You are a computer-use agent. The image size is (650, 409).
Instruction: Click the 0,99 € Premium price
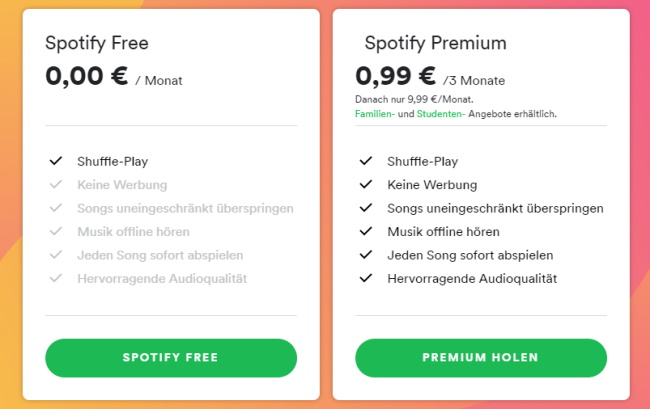click(x=395, y=76)
